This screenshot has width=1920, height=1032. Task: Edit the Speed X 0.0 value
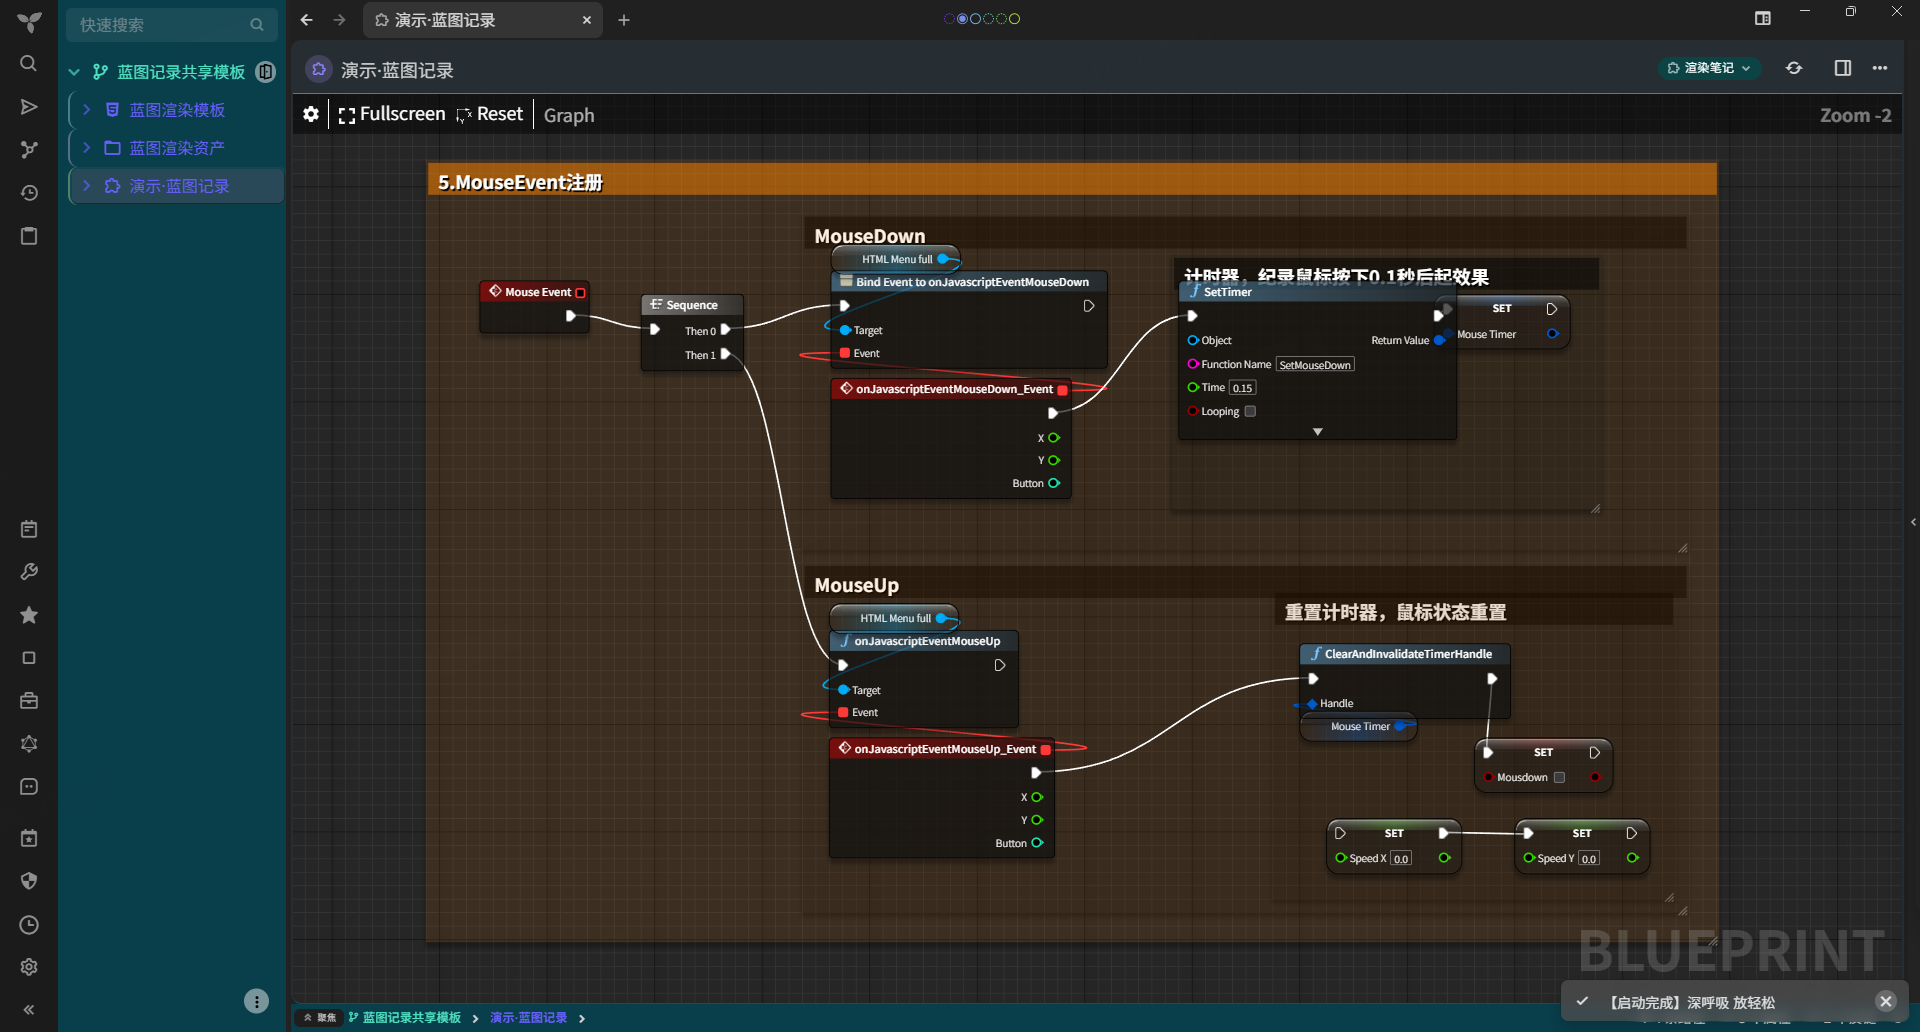(x=1401, y=859)
